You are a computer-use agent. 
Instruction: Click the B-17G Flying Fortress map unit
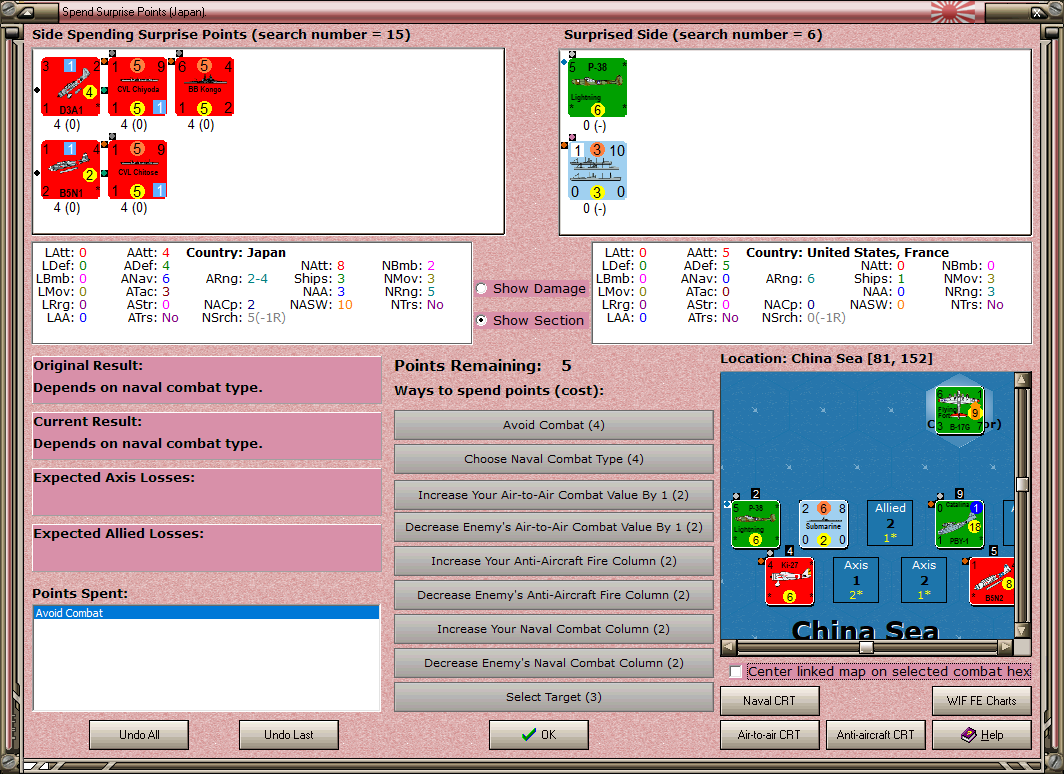(960, 410)
